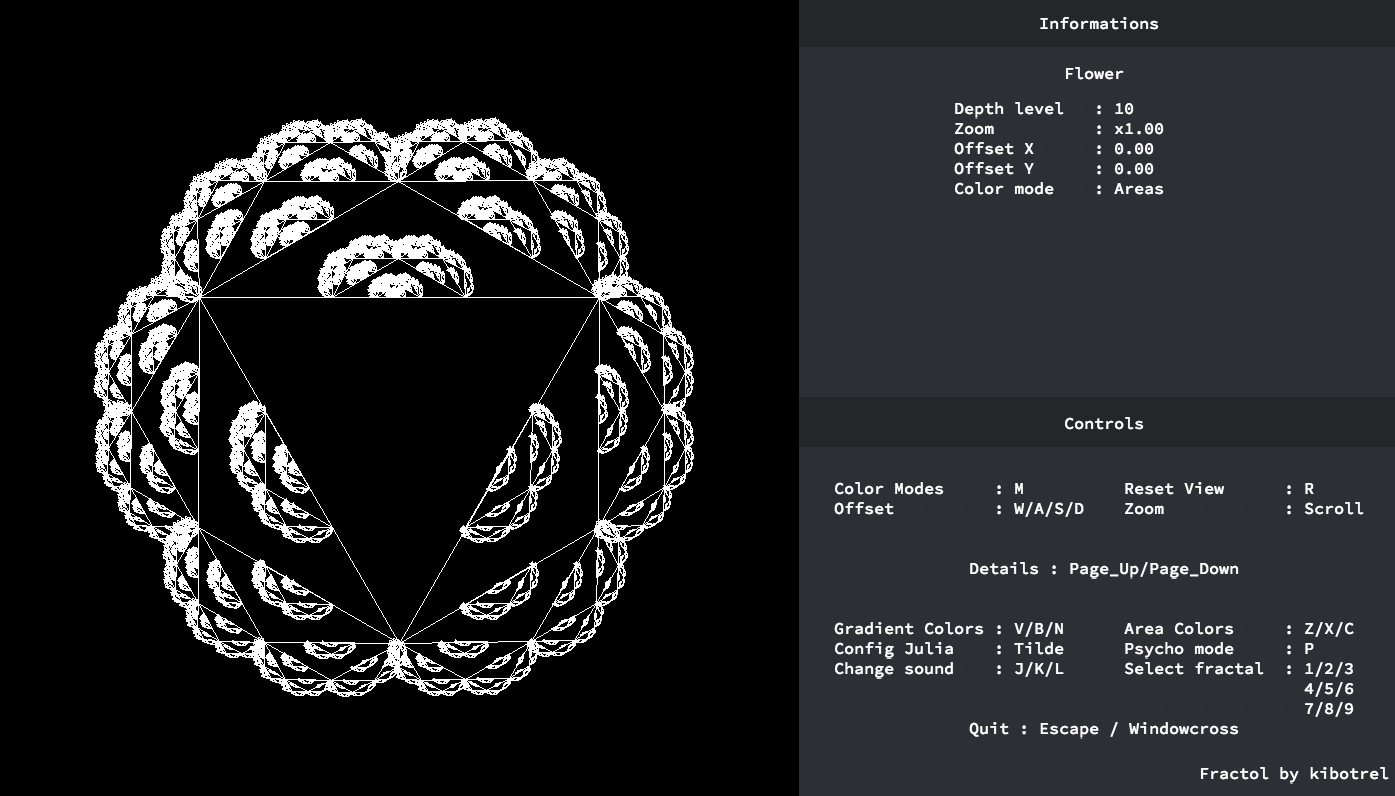Click the Z/X/C key hint

point(1329,628)
